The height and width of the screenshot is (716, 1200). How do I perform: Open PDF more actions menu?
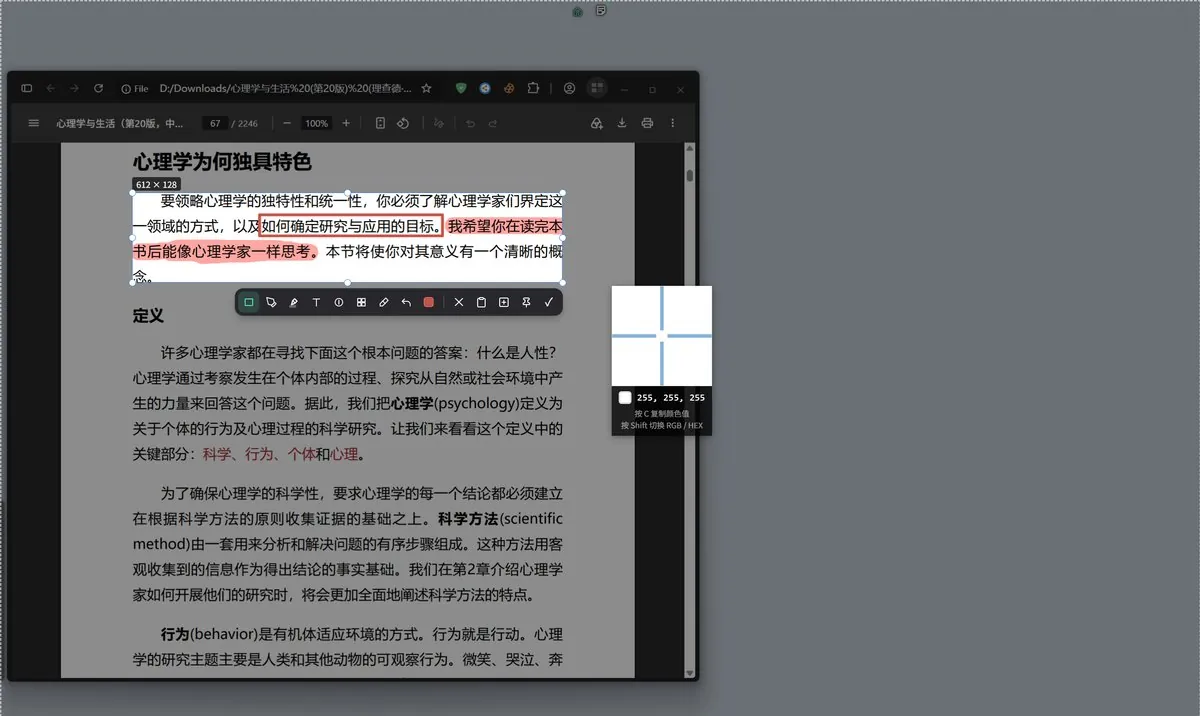point(672,123)
